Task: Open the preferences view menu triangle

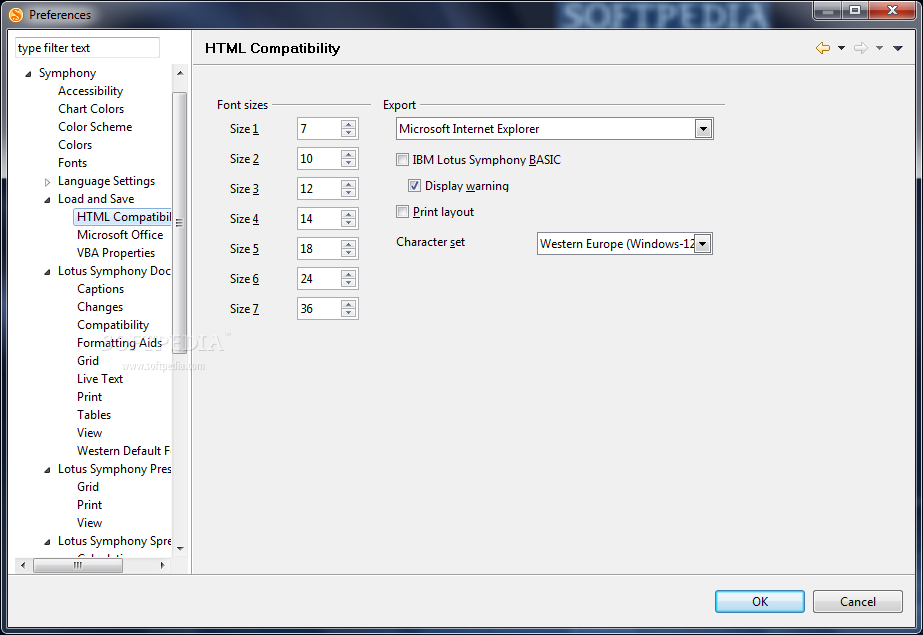Action: pyautogui.click(x=898, y=48)
